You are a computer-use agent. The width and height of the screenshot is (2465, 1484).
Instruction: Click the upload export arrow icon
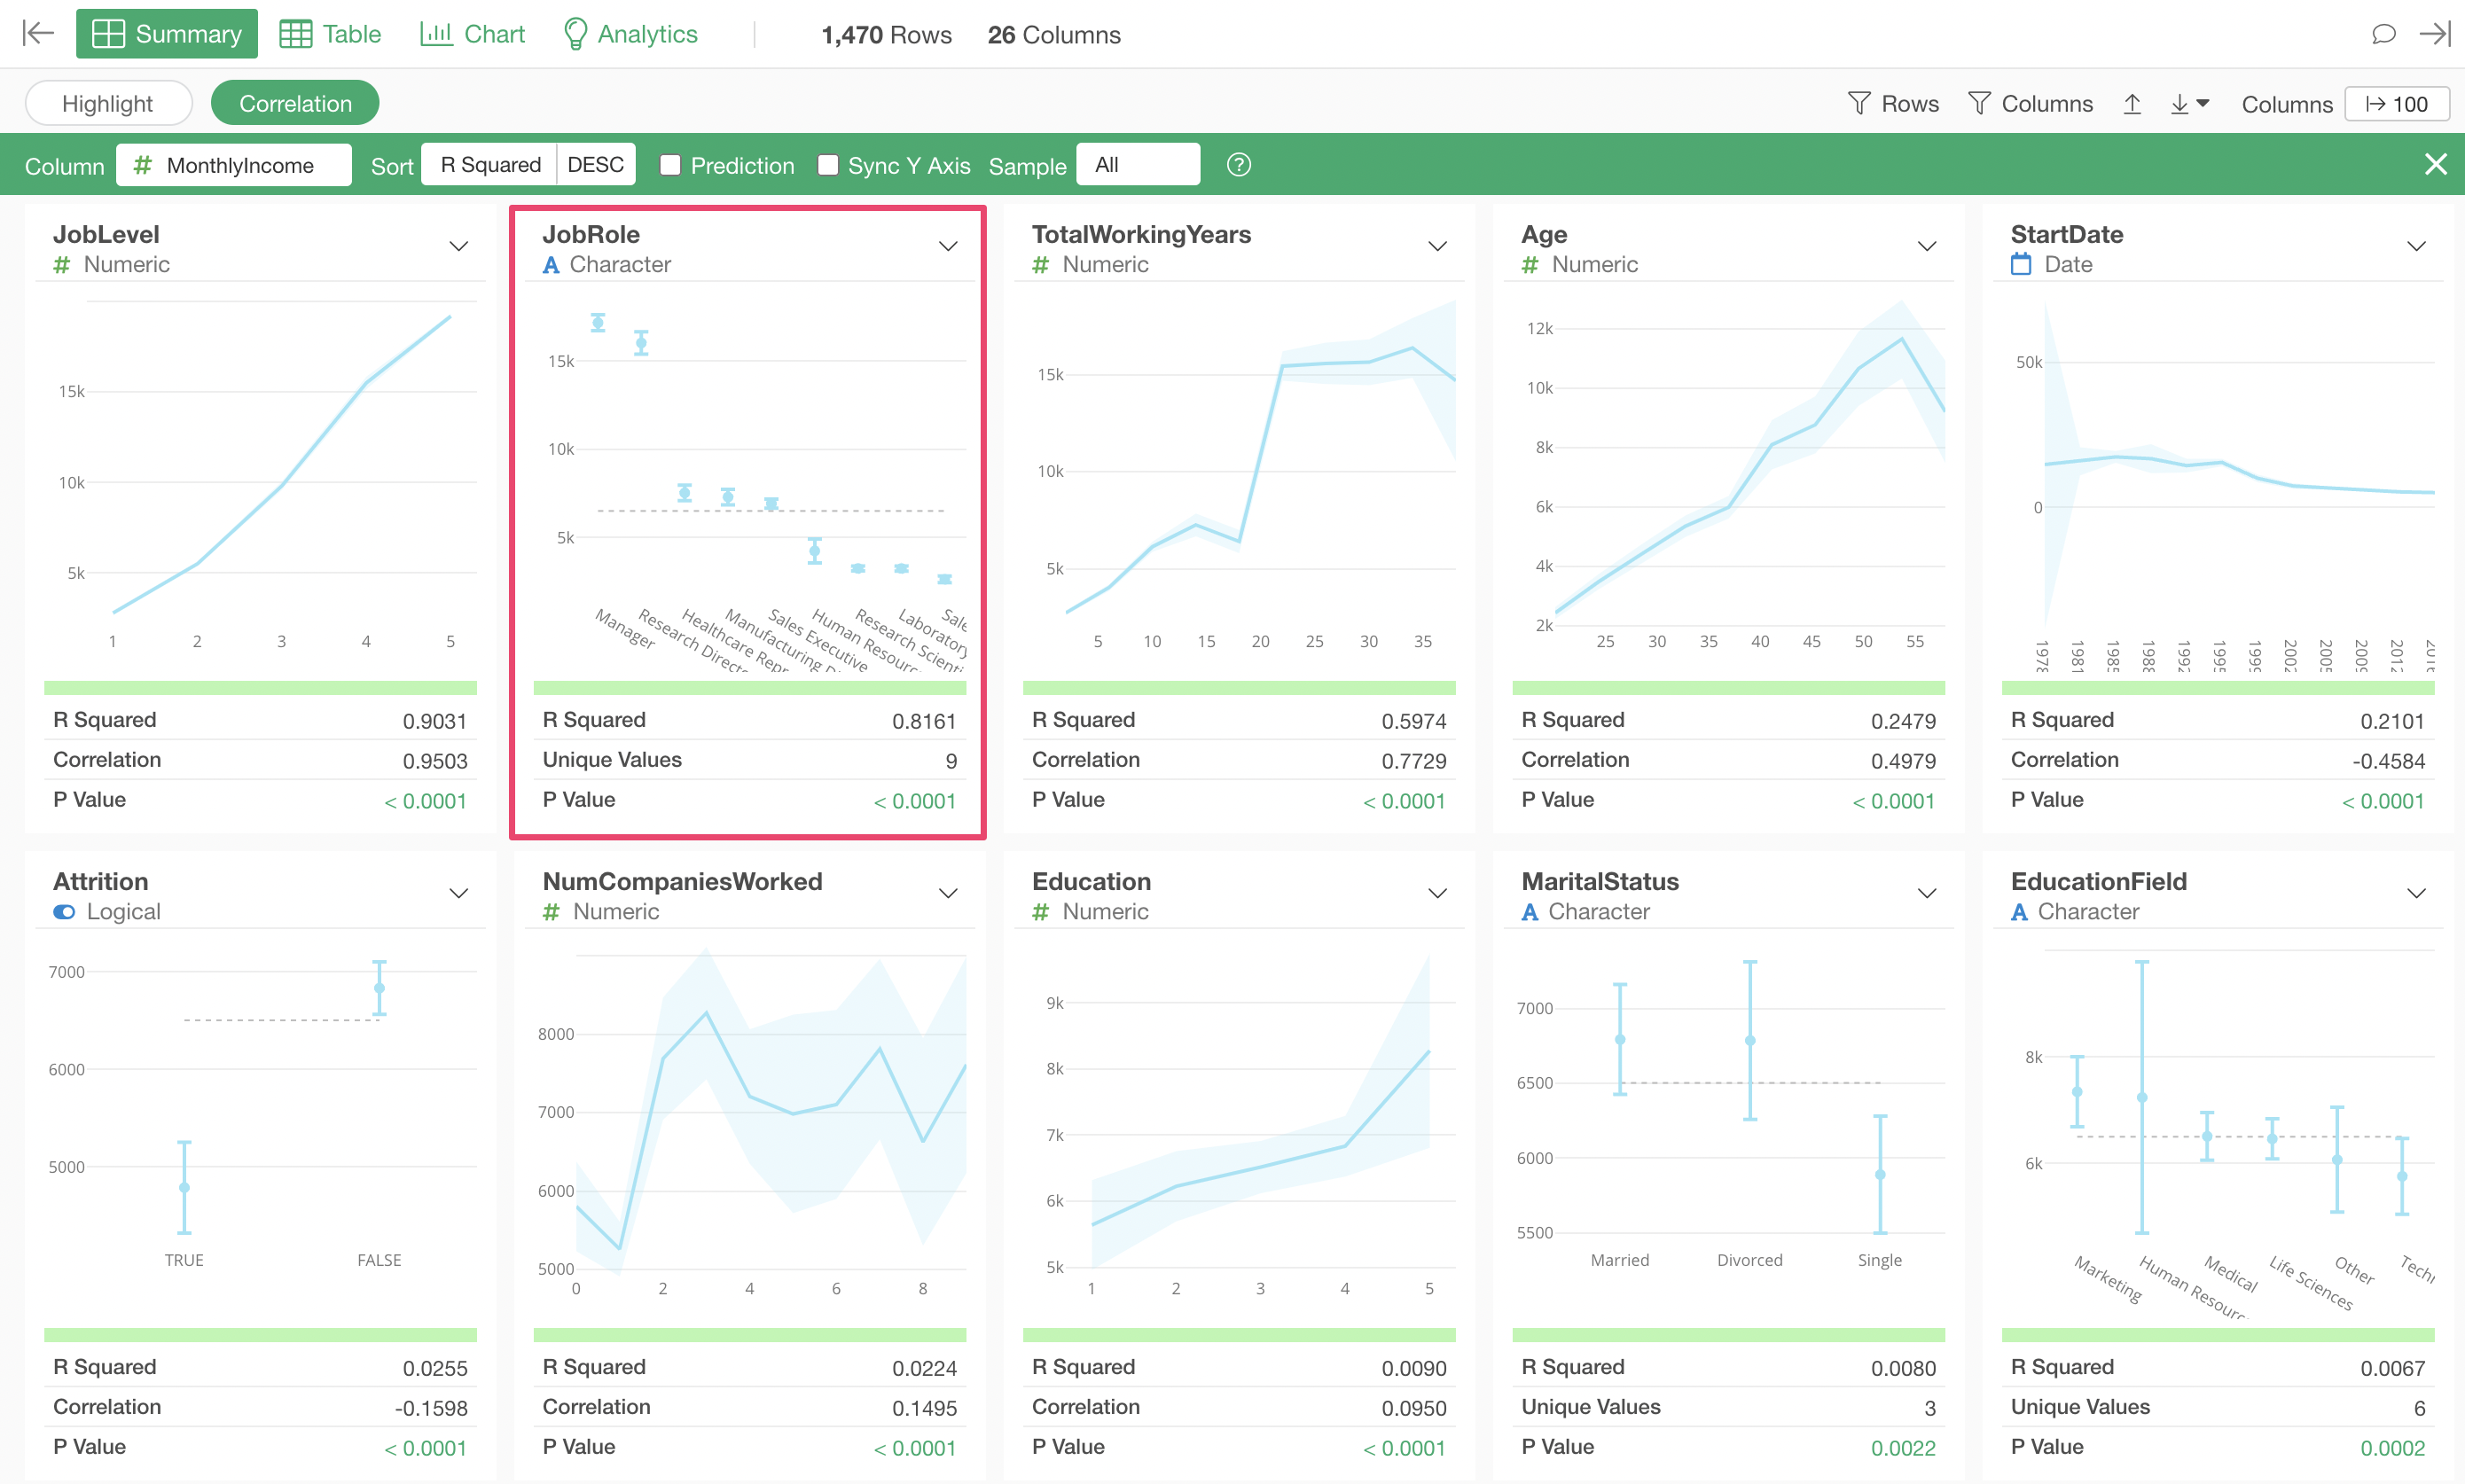2132,104
